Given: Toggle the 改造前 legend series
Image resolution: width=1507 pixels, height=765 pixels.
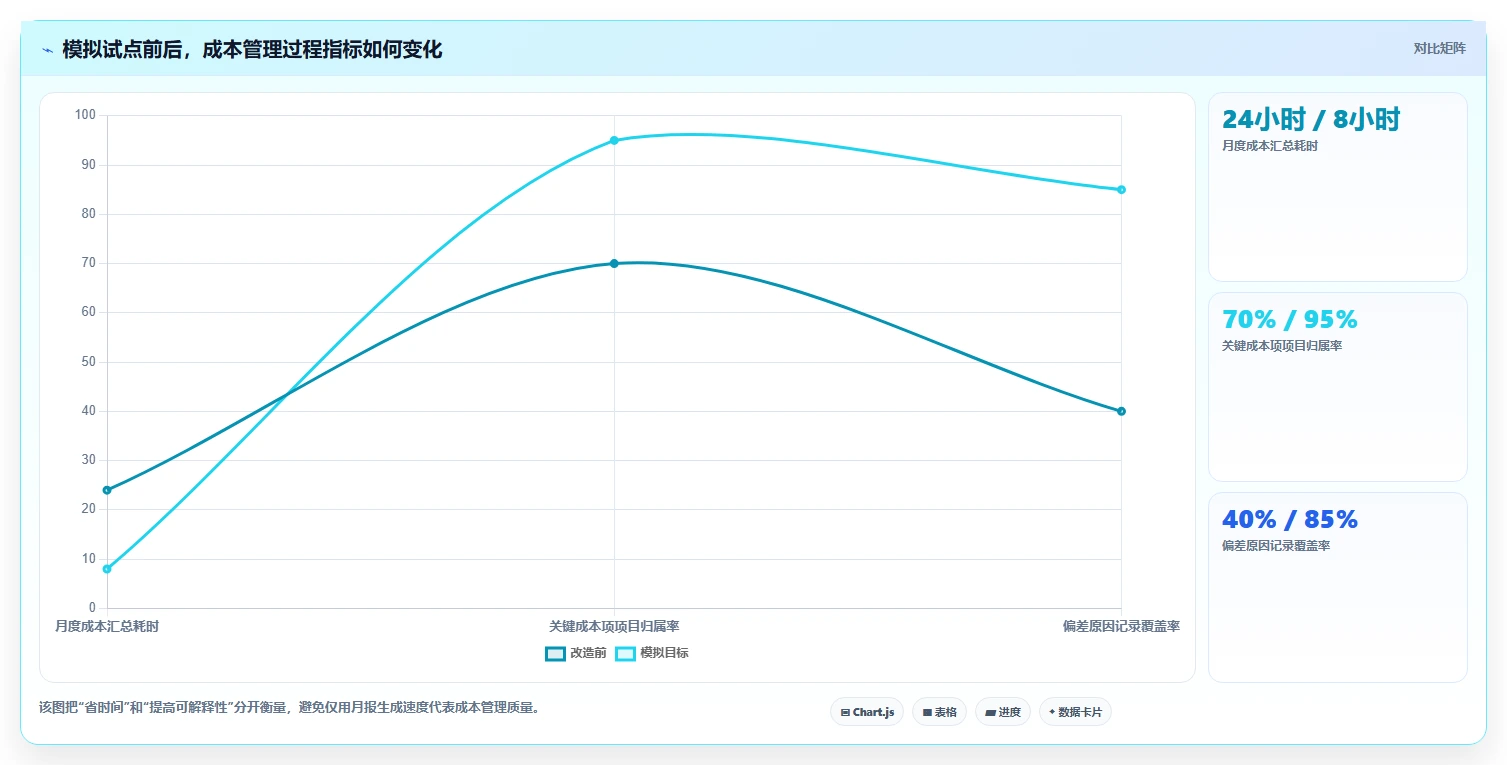Looking at the screenshot, I should tap(576, 653).
